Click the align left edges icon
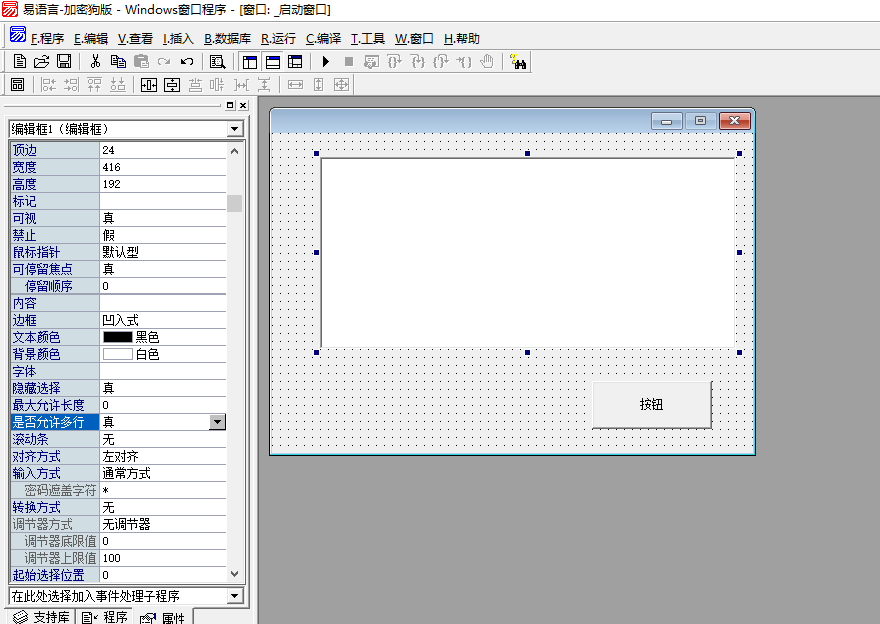The image size is (880, 624). pyautogui.click(x=48, y=85)
